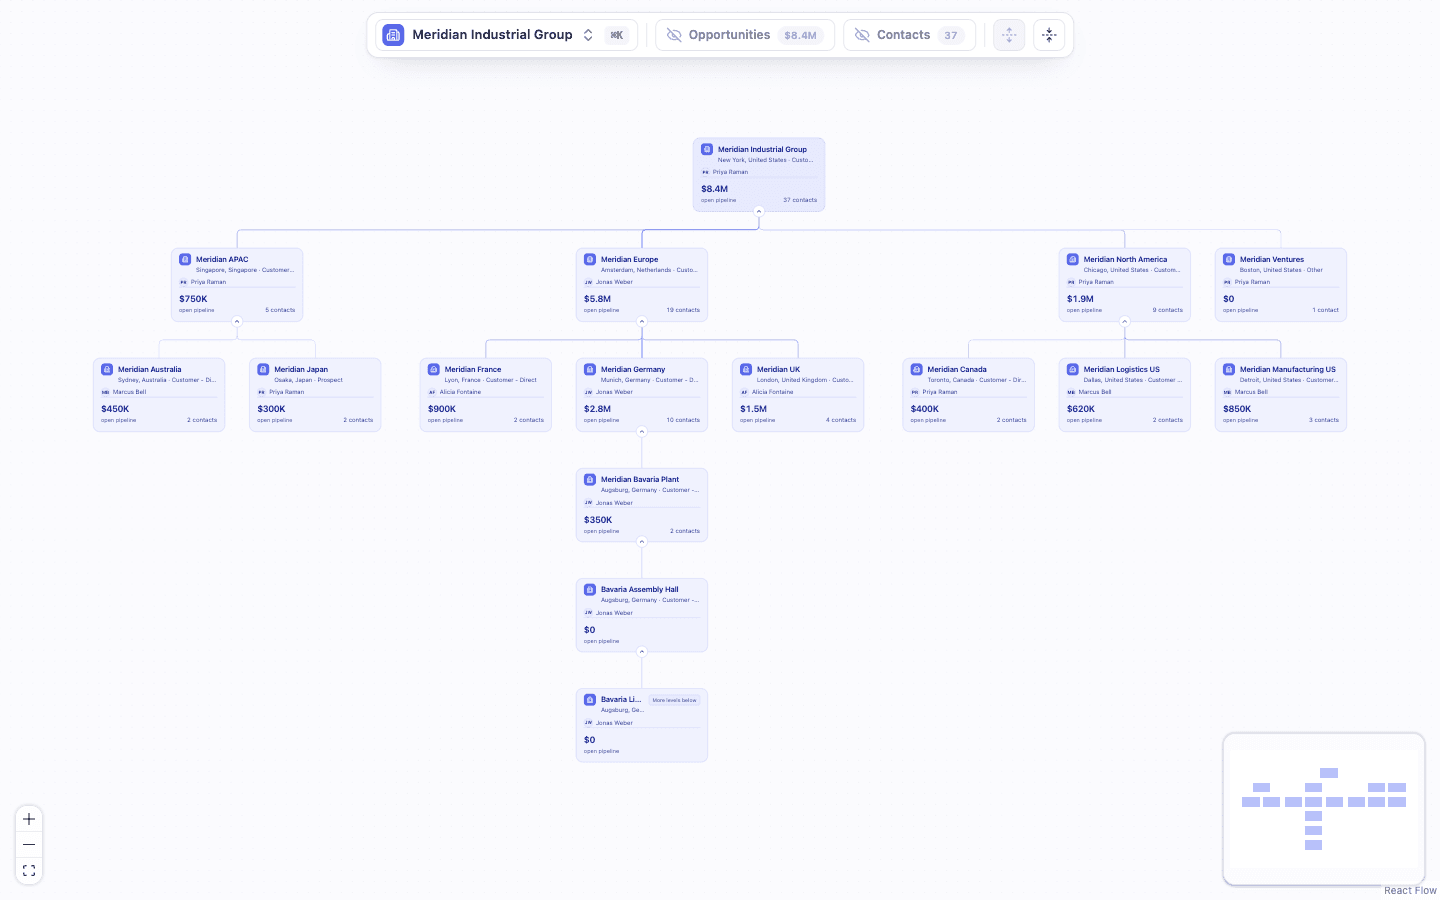
Task: Click the building icon in the account selector
Action: click(393, 35)
